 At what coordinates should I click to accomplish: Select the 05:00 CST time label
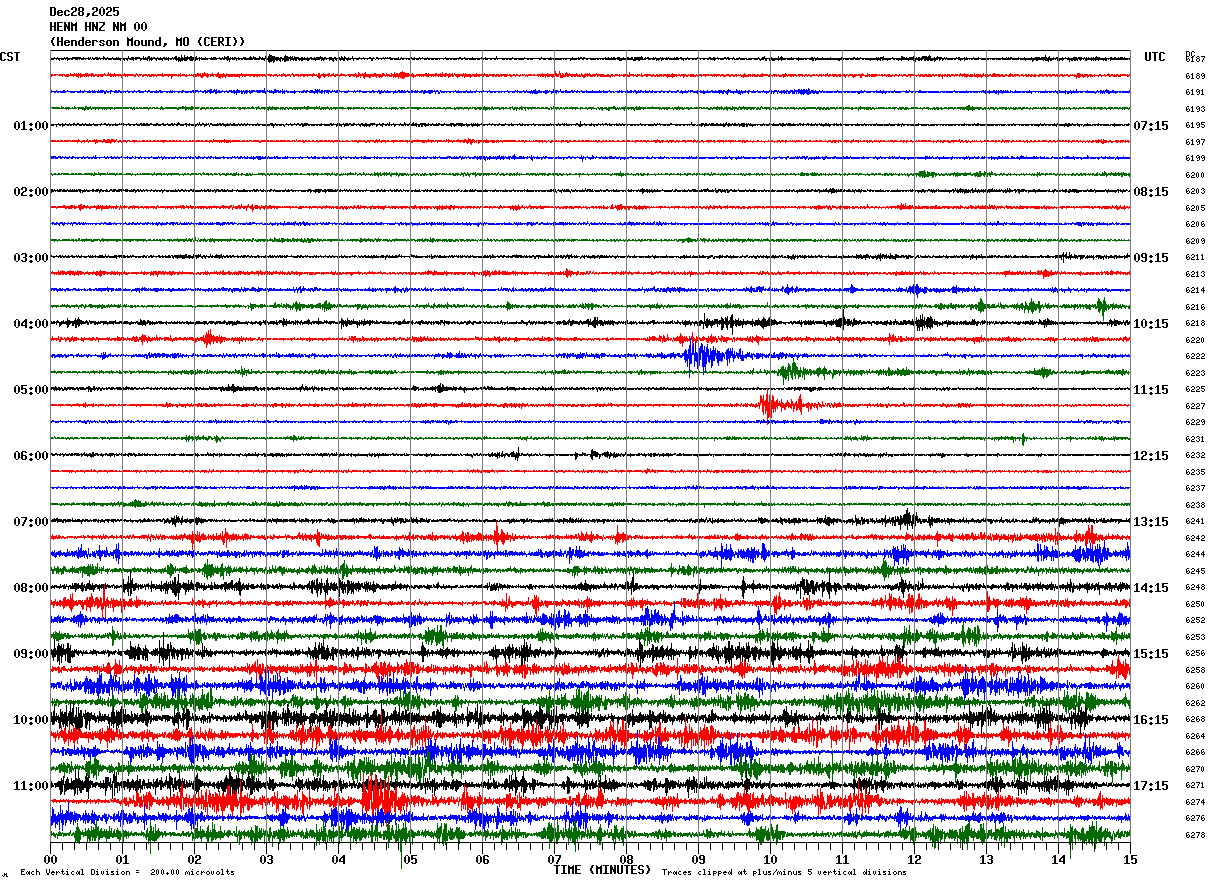[x=31, y=390]
